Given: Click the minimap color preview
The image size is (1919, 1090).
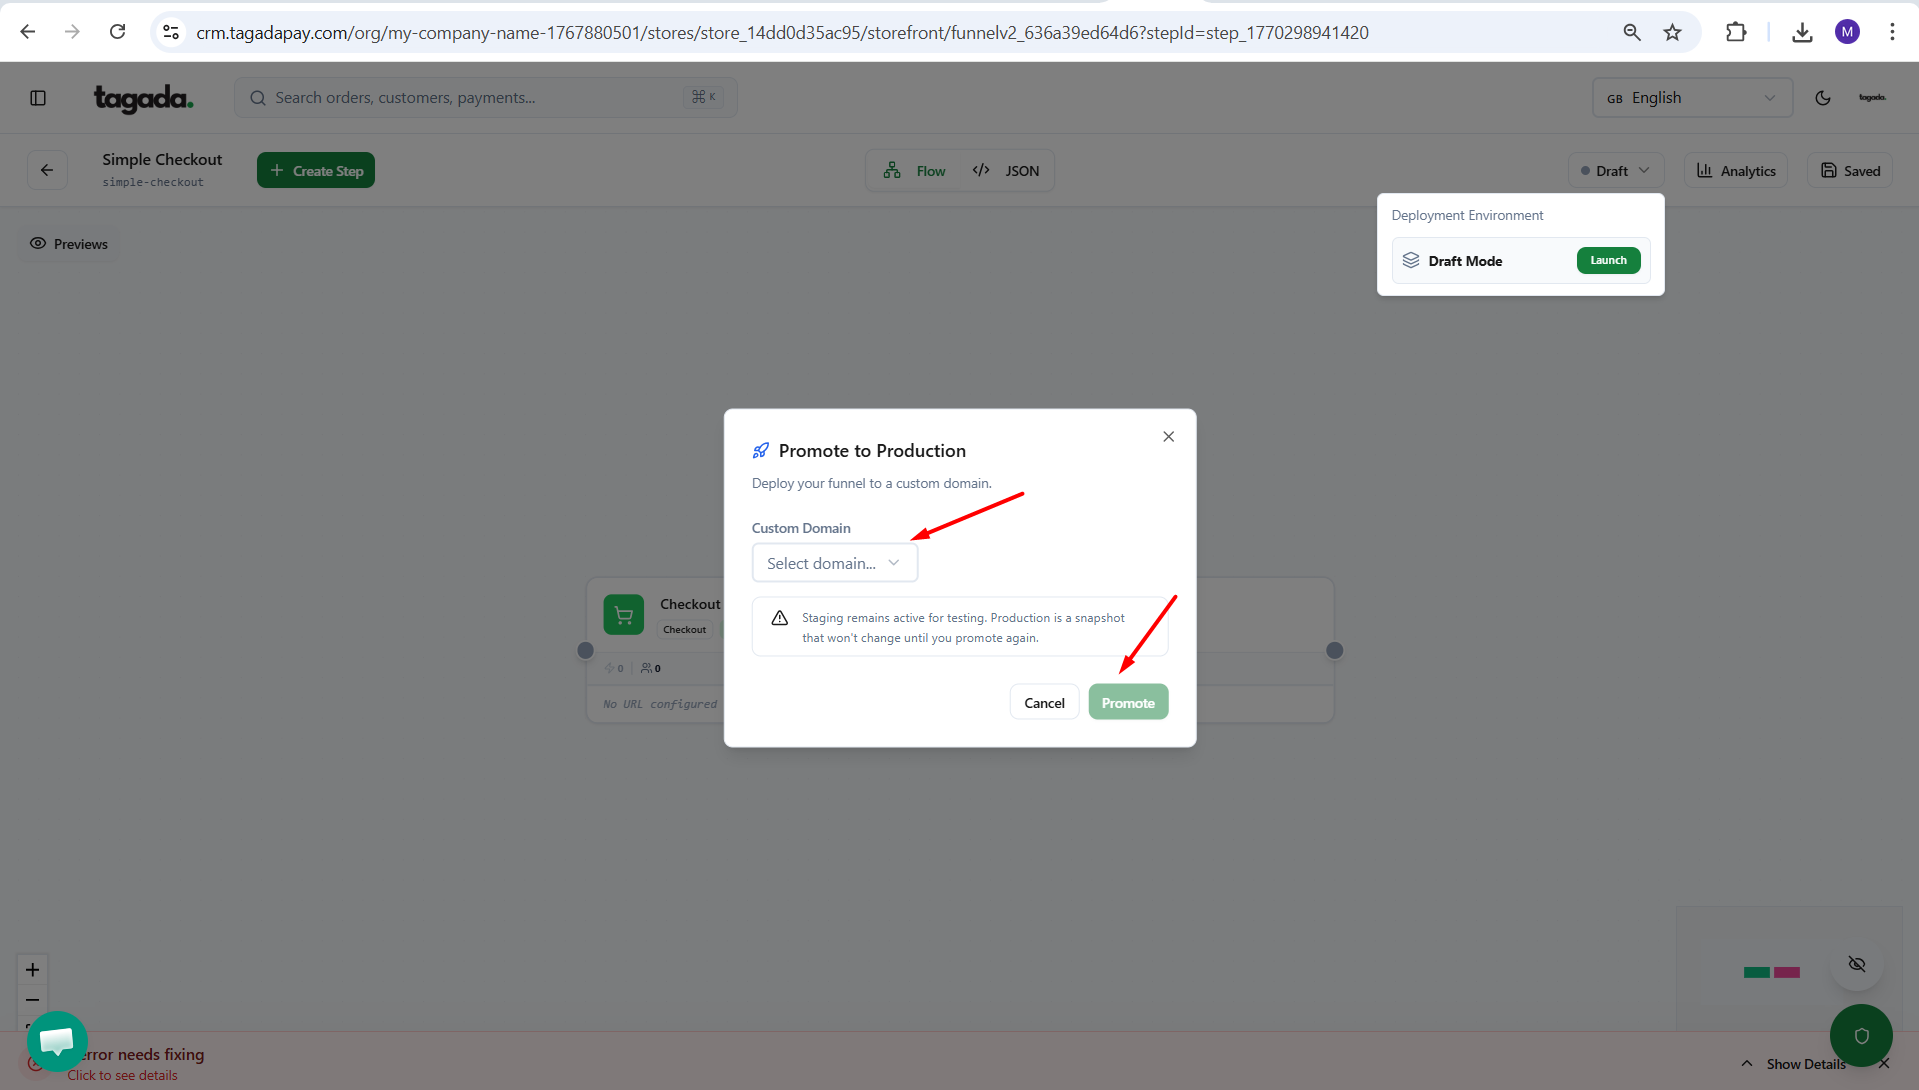Looking at the screenshot, I should tap(1771, 972).
